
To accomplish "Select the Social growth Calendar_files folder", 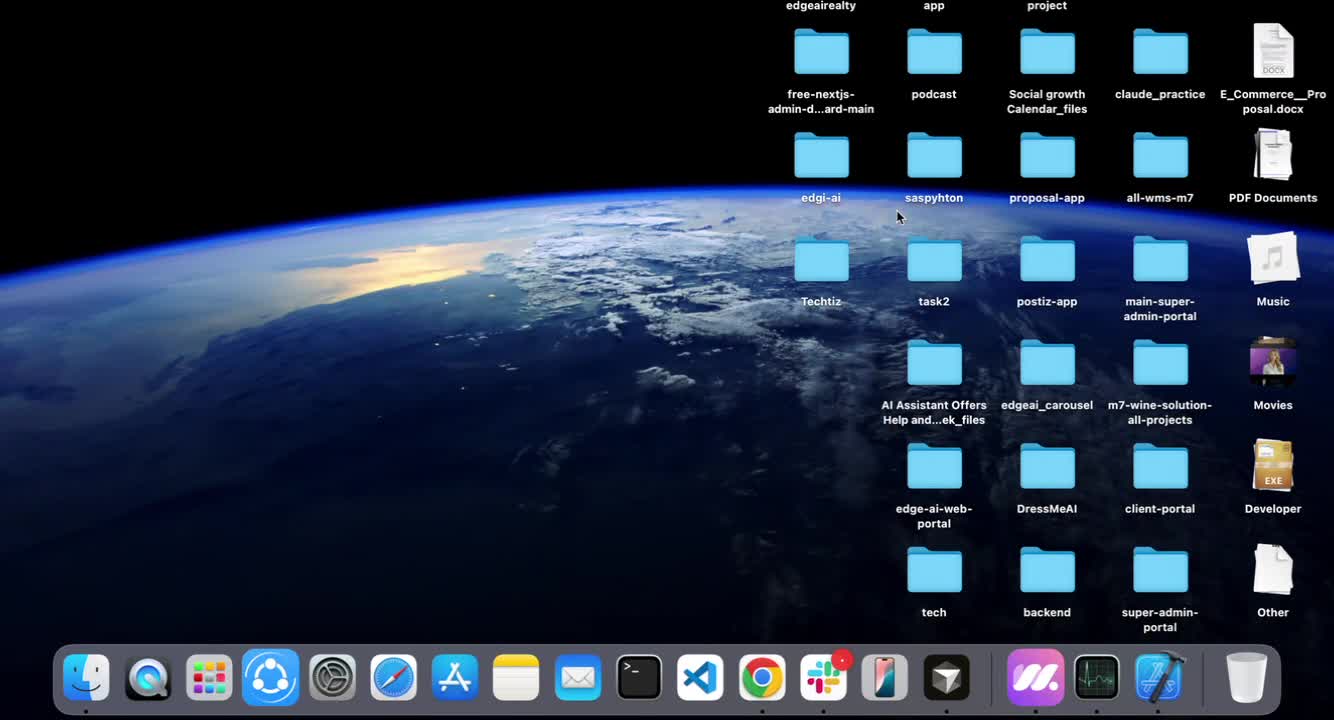I will pyautogui.click(x=1047, y=52).
